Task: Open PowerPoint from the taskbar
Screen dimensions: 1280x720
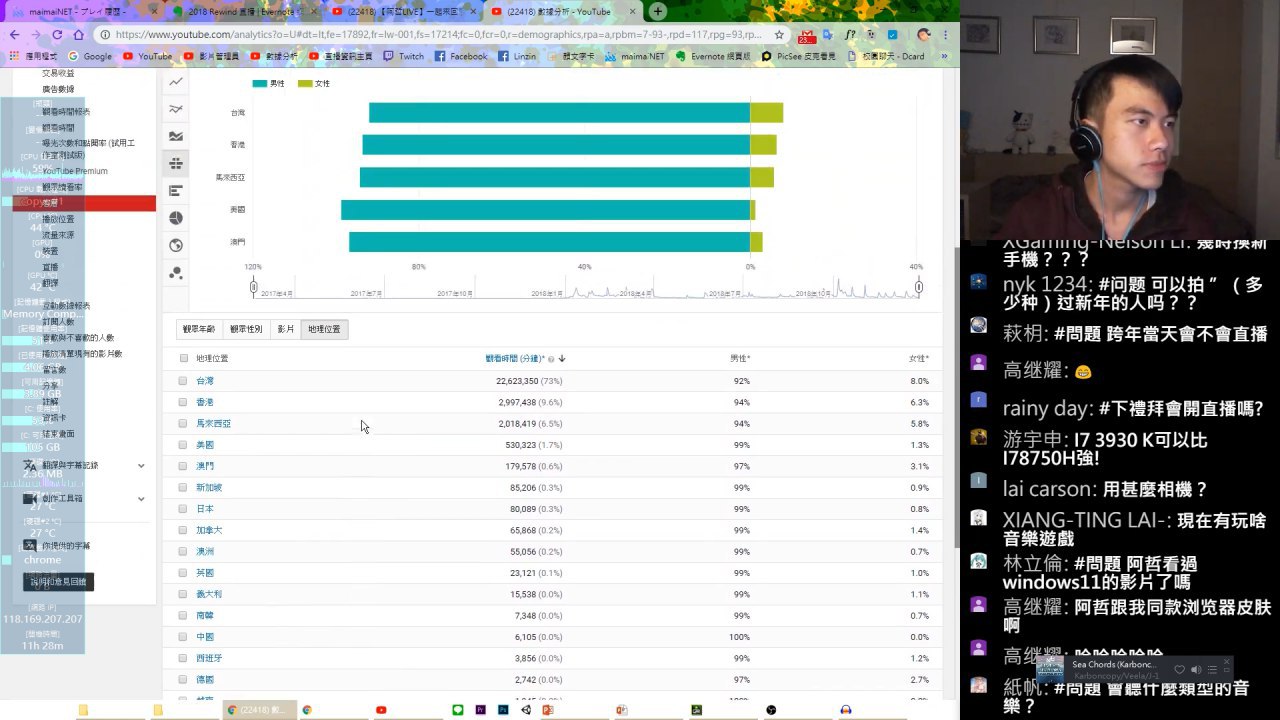Action: (547, 710)
